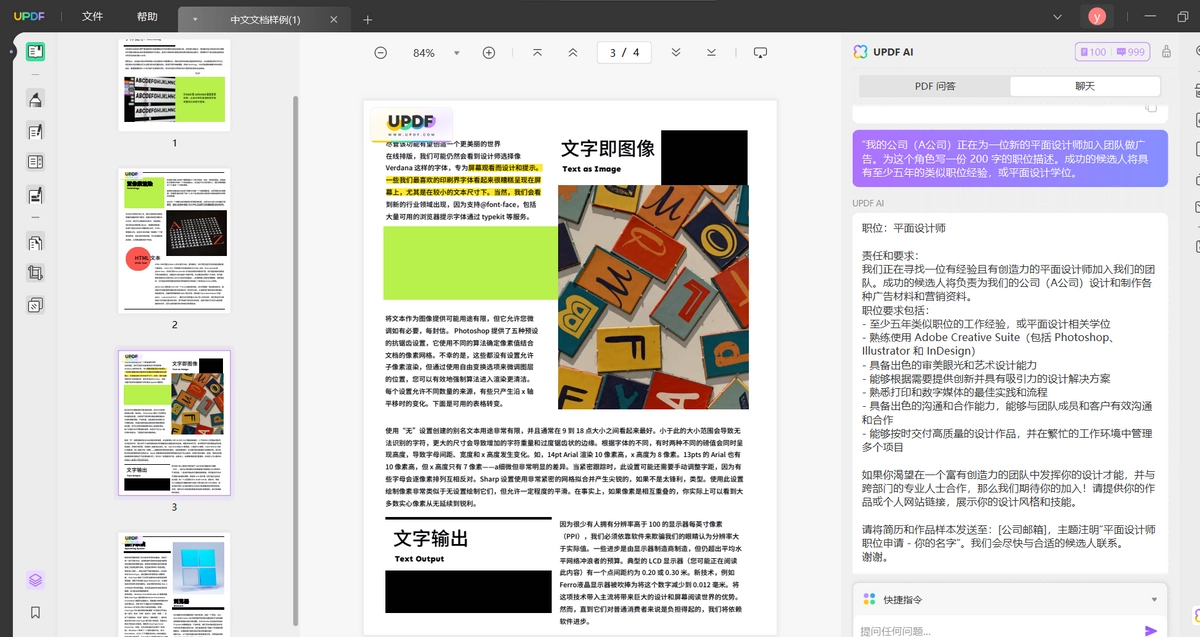Select page 4 thumbnail
1200x637 pixels.
174,585
